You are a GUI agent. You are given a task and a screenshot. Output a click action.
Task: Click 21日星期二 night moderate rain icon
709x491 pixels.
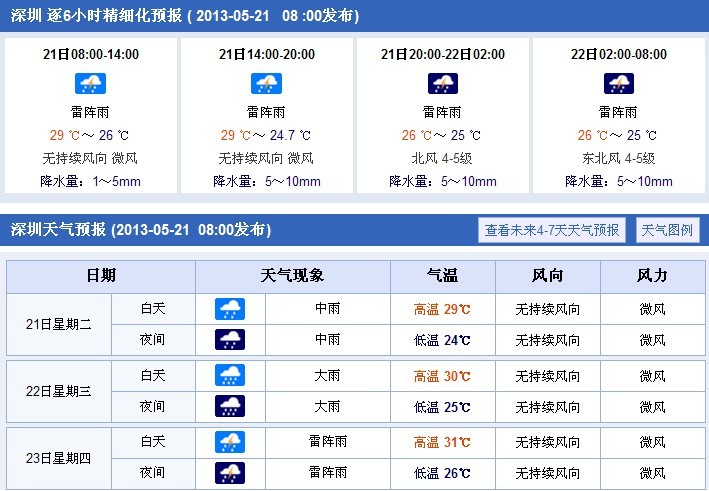[x=230, y=340]
